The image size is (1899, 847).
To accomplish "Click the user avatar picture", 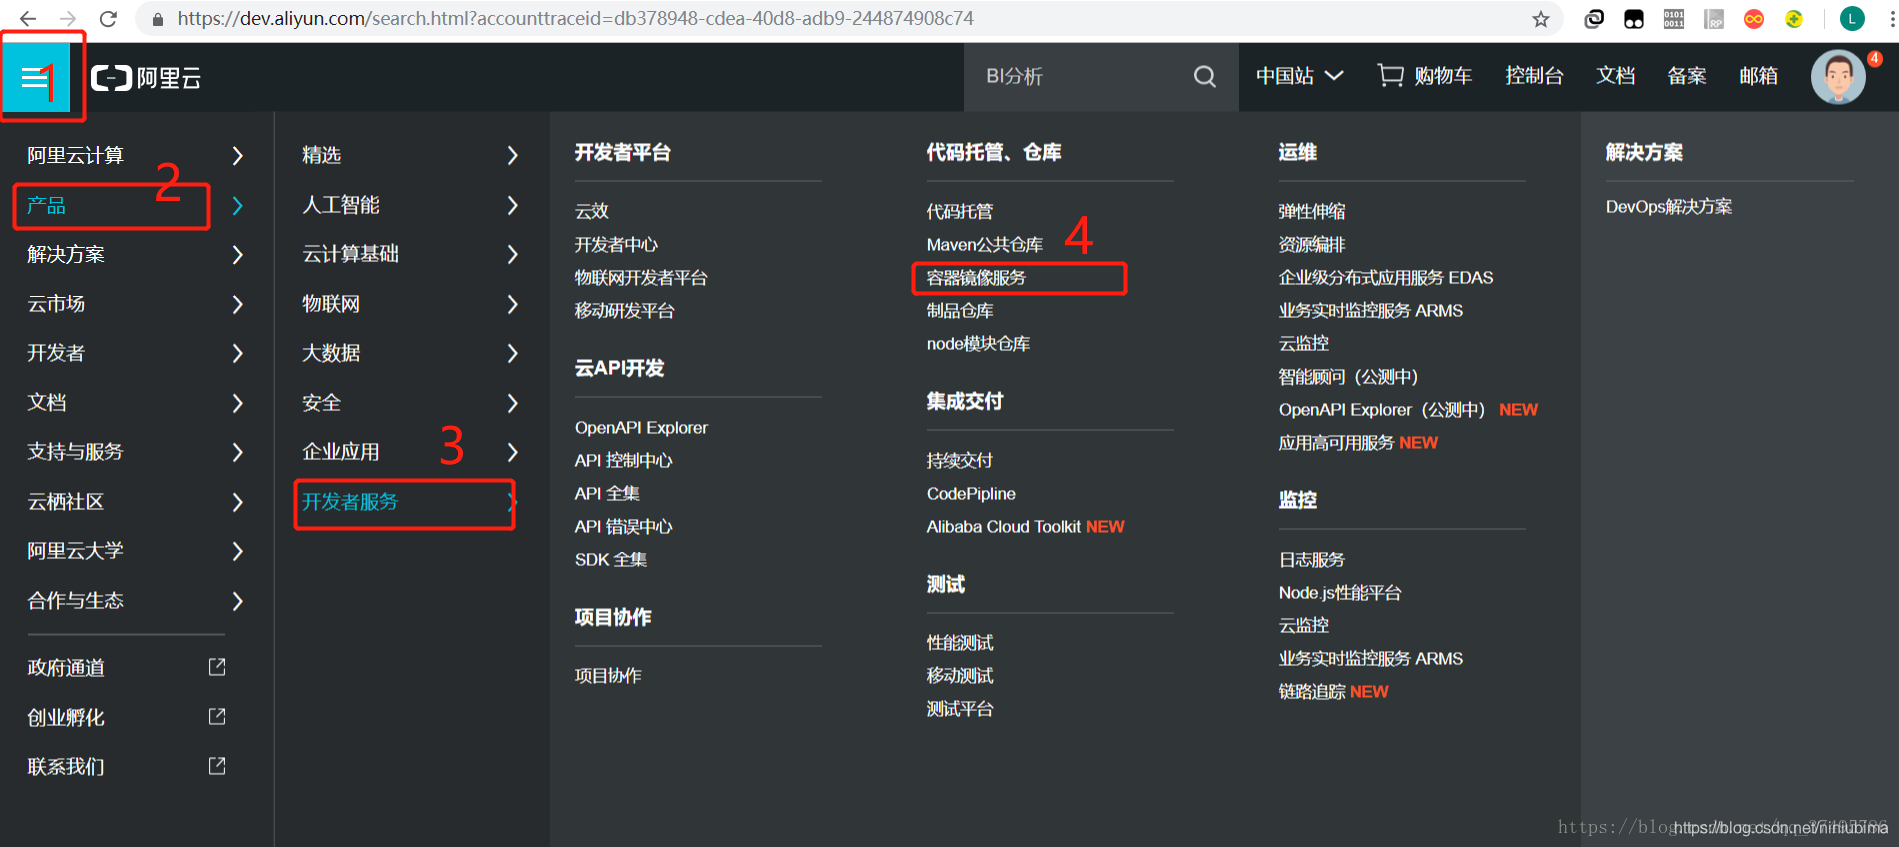I will 1838,77.
